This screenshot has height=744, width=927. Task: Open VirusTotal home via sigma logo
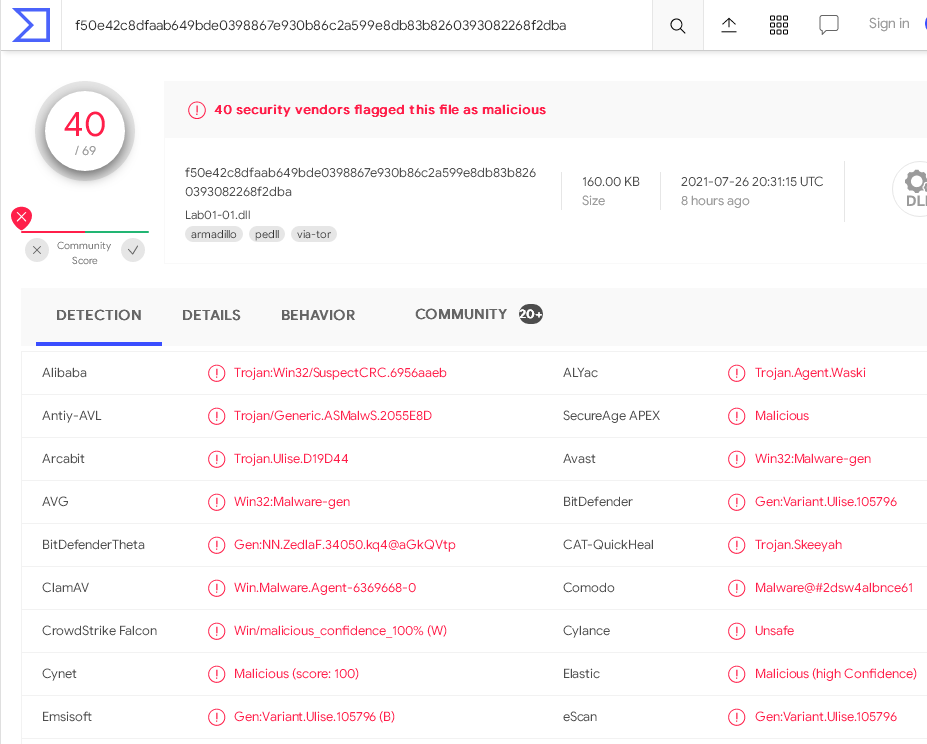(31, 25)
